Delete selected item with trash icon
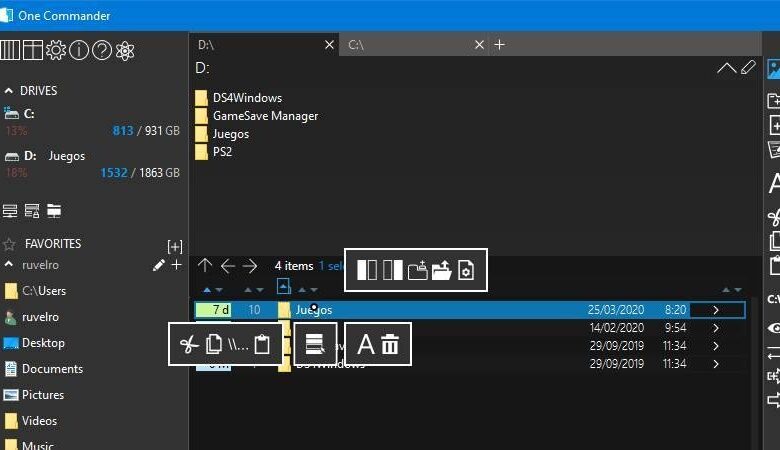 click(390, 344)
